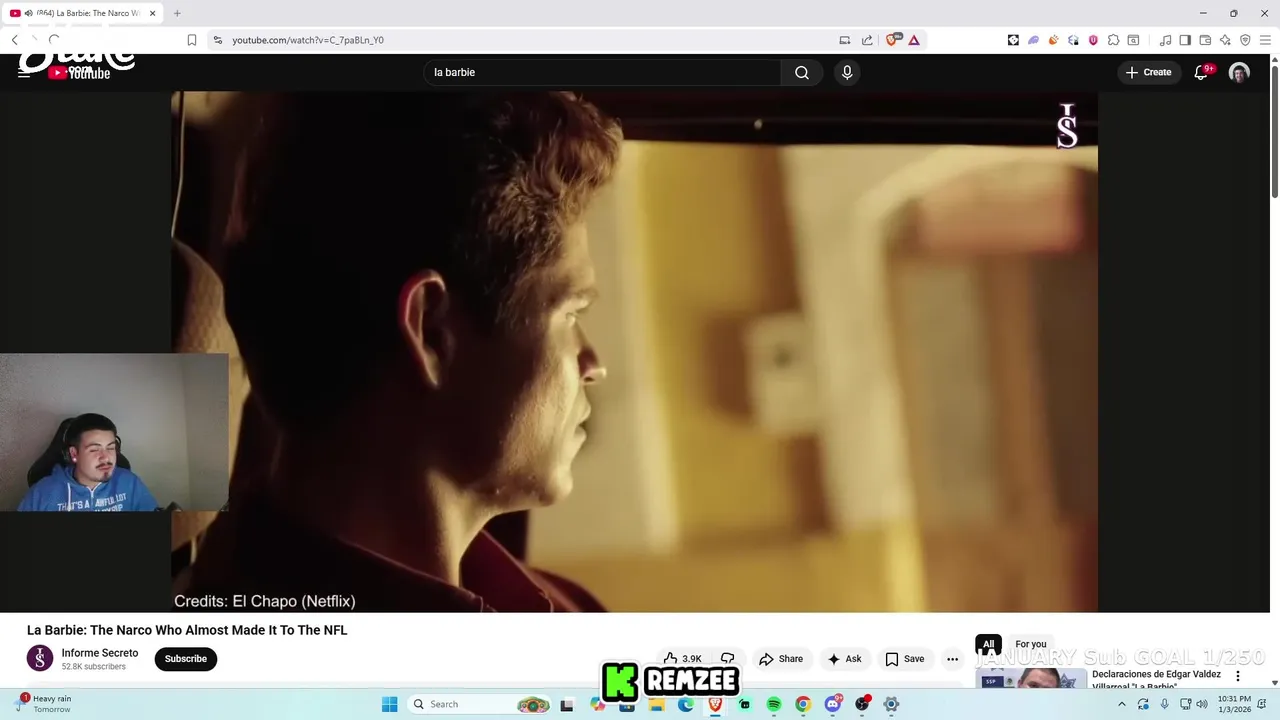Click the Ask AI button
The image size is (1280, 720).
[844, 659]
